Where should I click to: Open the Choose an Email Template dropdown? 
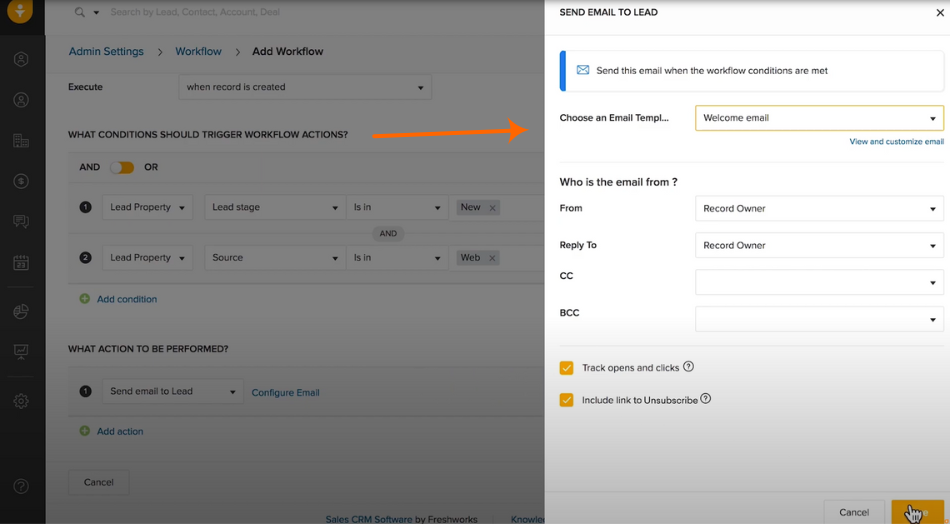click(819, 118)
